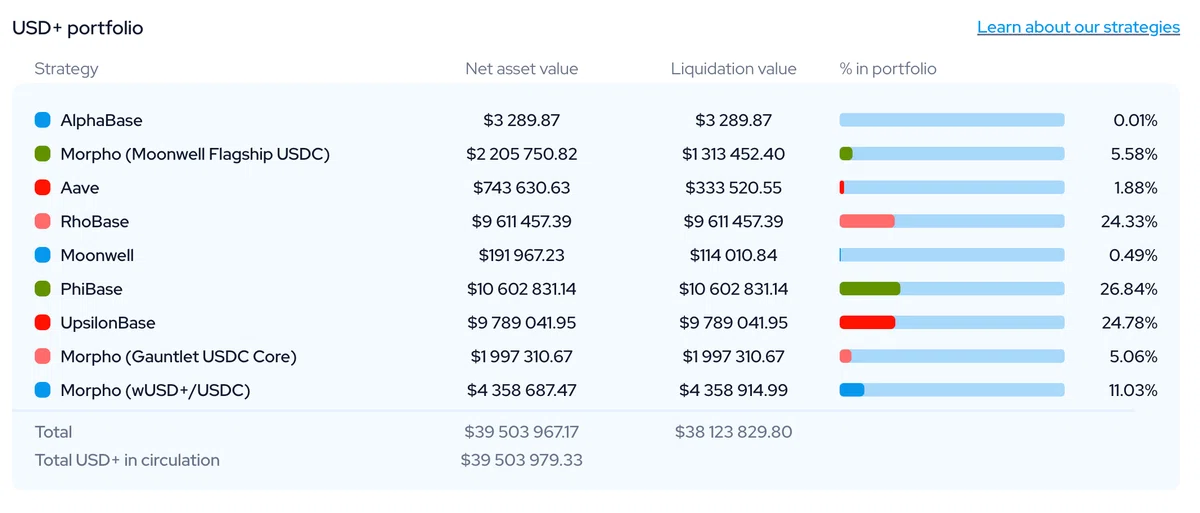Viewport: 1200px width, 513px height.
Task: Click liquidation value $4 358 914.99
Action: (x=734, y=390)
